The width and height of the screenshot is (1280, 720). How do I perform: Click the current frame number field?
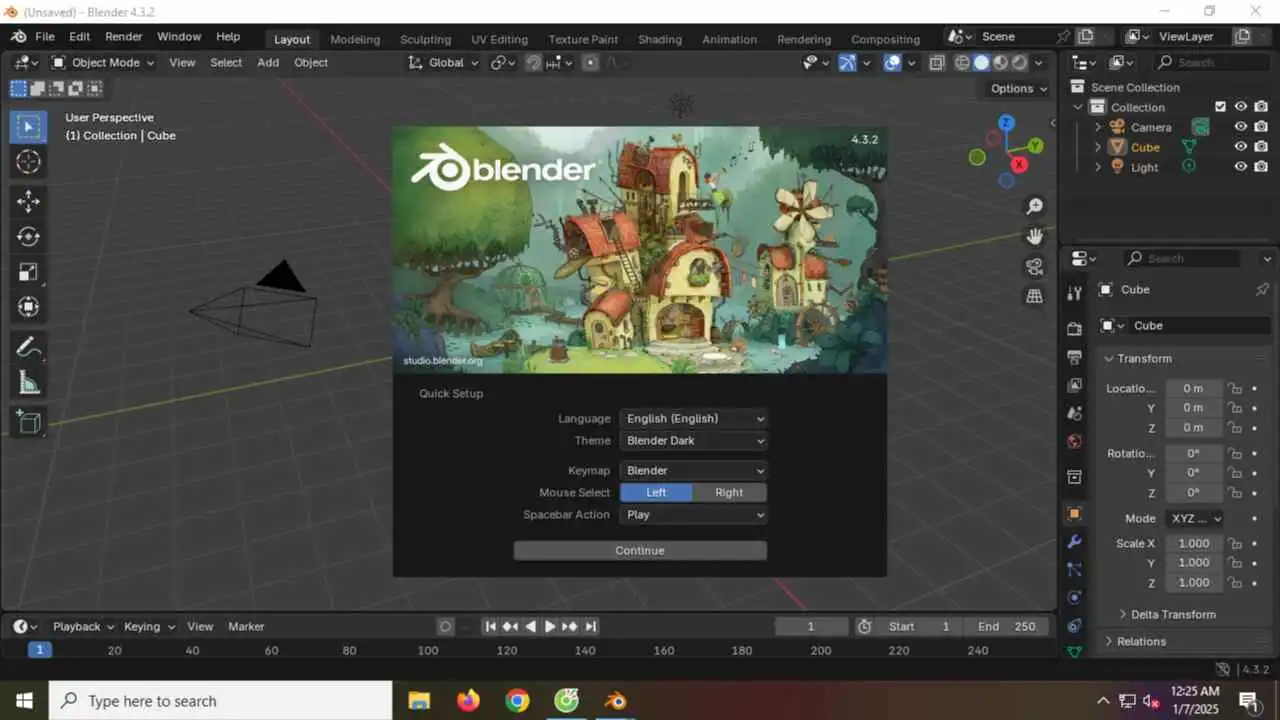[x=811, y=626]
